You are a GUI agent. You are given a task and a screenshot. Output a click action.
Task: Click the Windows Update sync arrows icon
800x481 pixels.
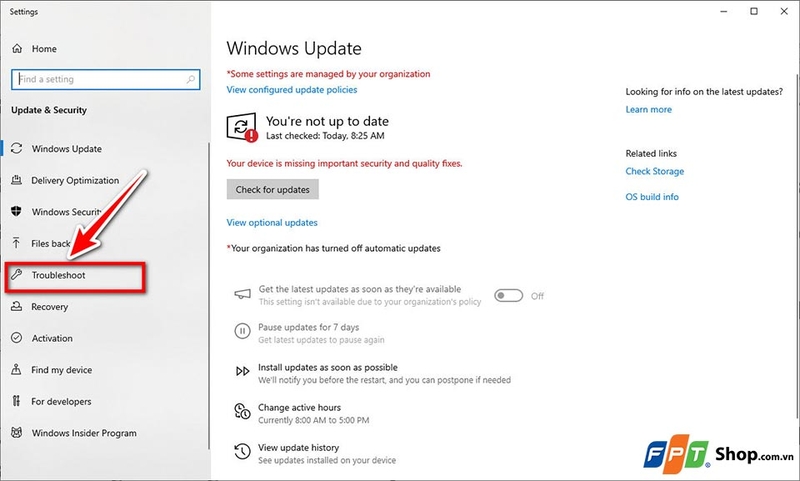coord(16,148)
